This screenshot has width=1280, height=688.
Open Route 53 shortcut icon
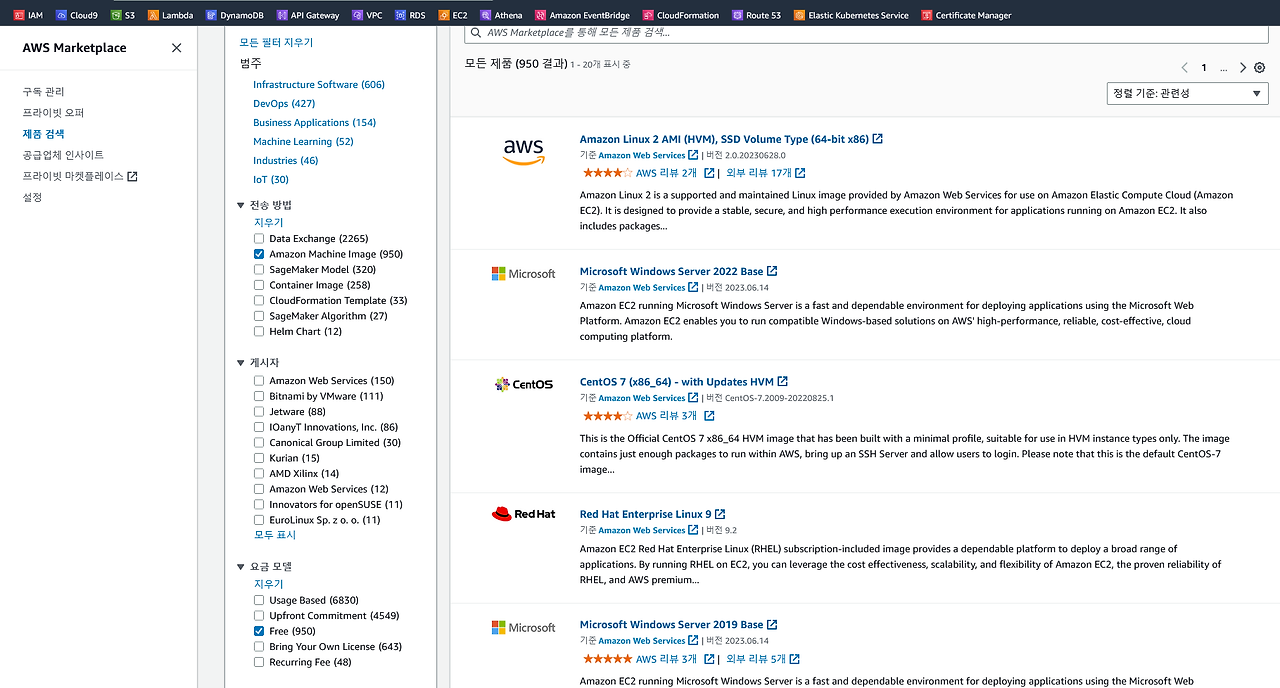pyautogui.click(x=738, y=15)
